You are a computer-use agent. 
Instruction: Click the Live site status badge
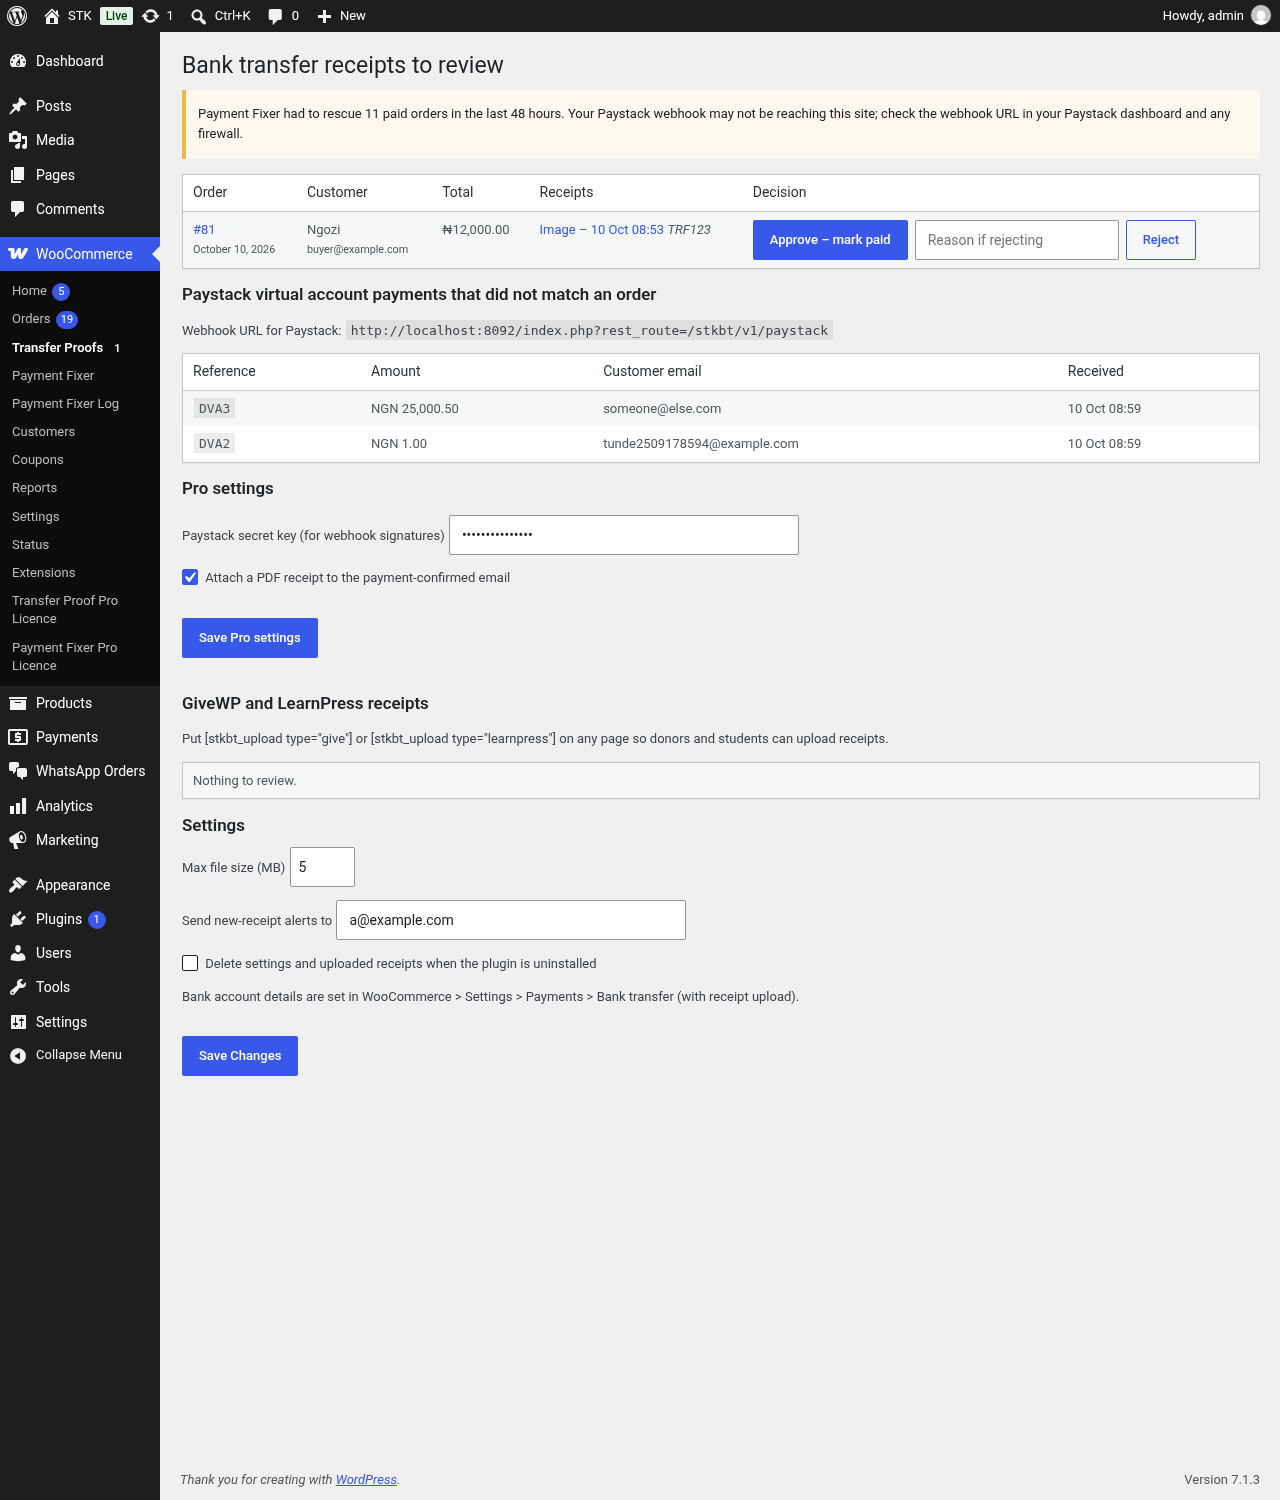116,16
